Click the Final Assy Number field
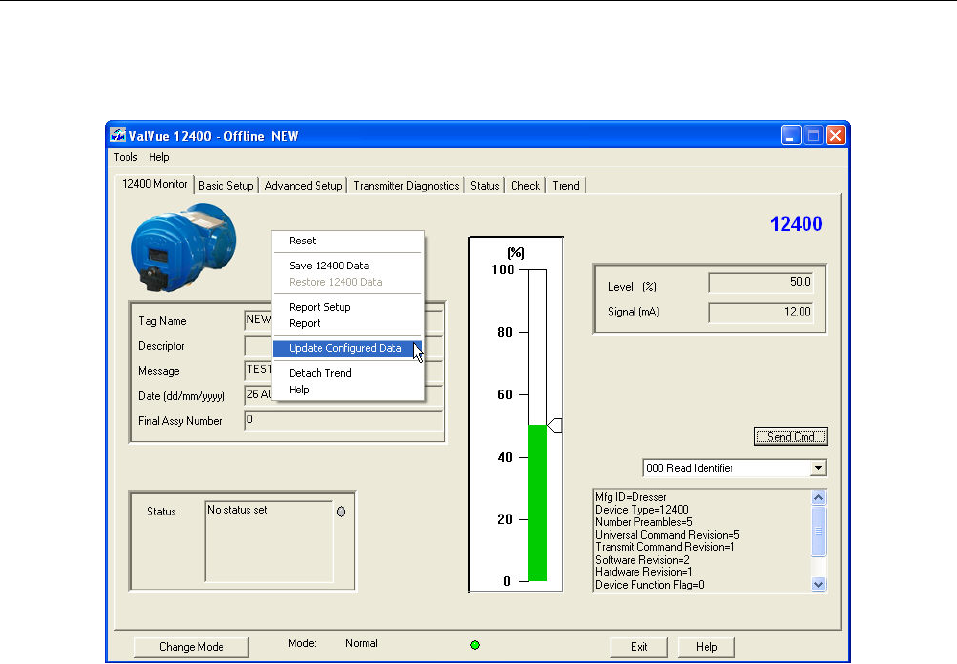The image size is (957, 664). (x=344, y=420)
